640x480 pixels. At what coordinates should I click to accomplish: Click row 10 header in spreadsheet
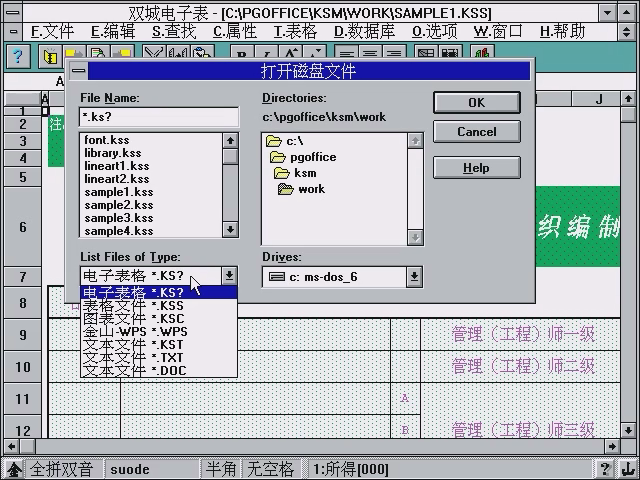click(x=23, y=367)
